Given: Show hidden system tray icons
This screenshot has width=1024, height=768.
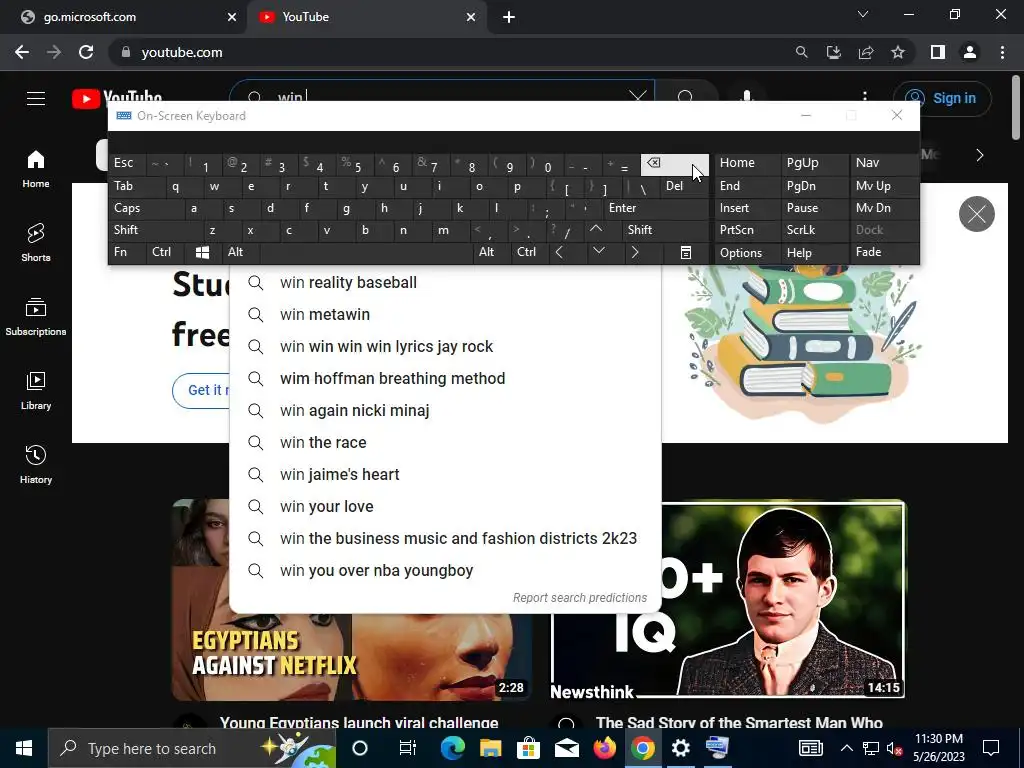Looking at the screenshot, I should (x=846, y=748).
